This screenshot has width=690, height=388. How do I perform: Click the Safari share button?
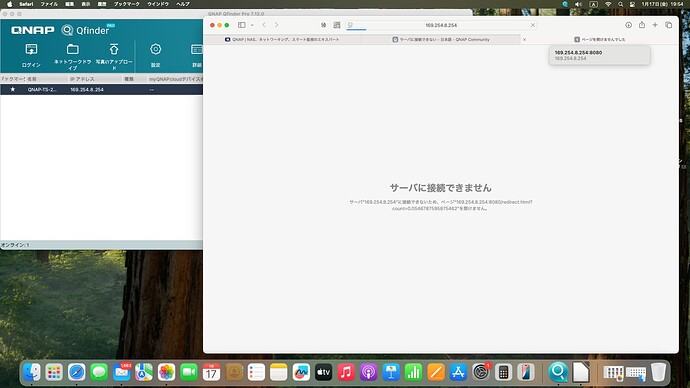pos(642,25)
